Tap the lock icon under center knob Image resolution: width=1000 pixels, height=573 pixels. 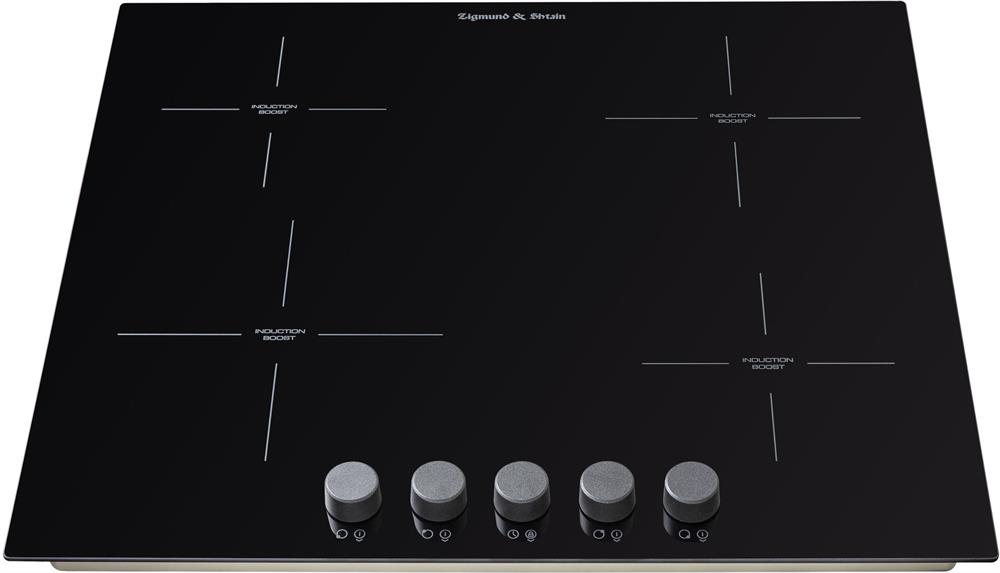531,534
